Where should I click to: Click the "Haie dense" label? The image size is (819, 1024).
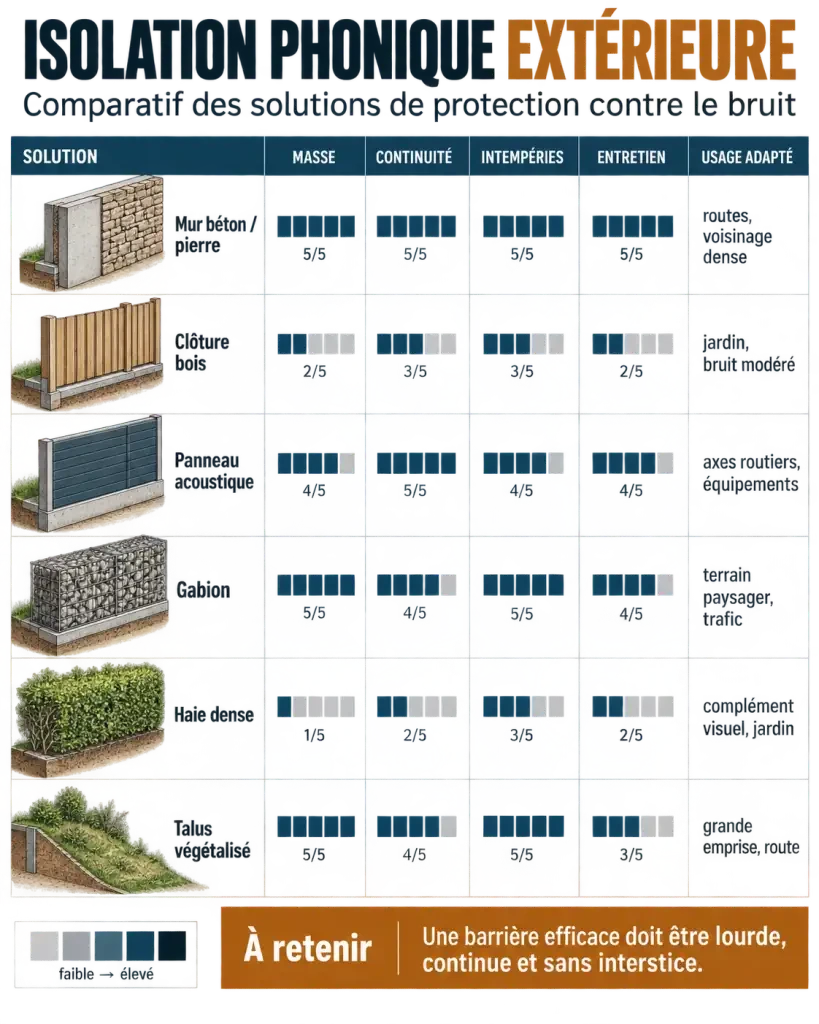pyautogui.click(x=214, y=714)
